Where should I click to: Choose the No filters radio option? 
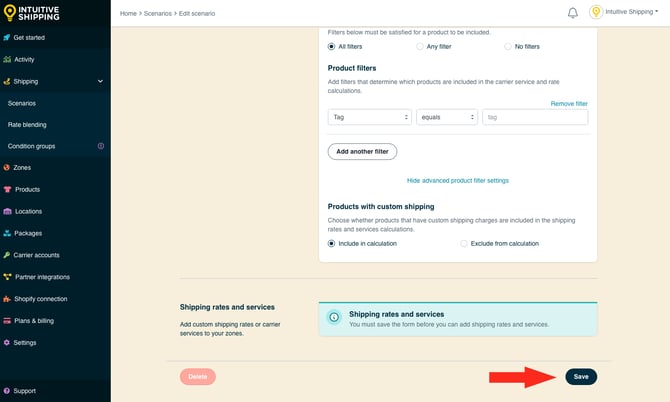(x=507, y=46)
